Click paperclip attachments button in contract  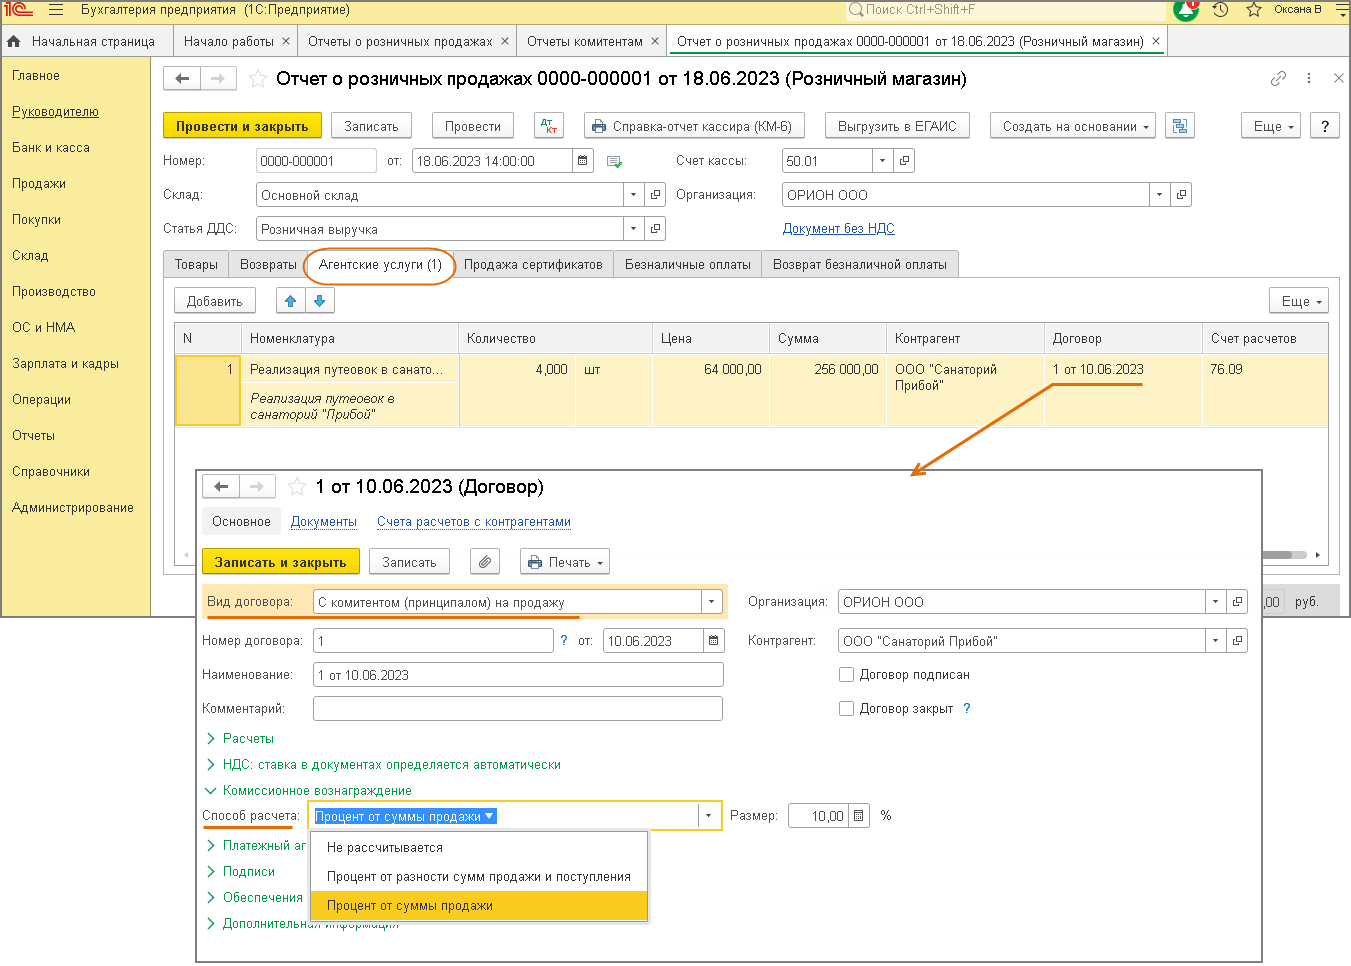tap(485, 562)
